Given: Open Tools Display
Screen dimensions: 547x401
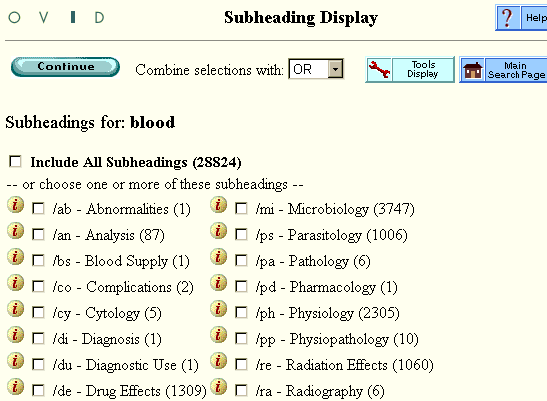Looking at the screenshot, I should pyautogui.click(x=423, y=69).
